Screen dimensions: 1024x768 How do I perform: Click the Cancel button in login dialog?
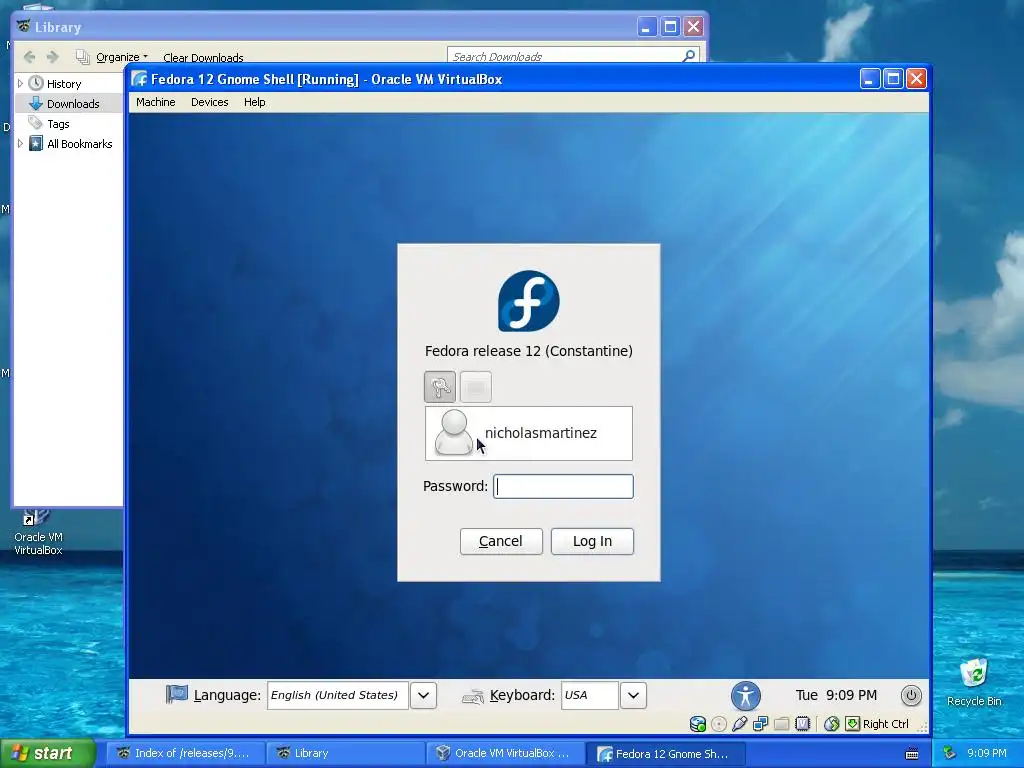(x=501, y=541)
